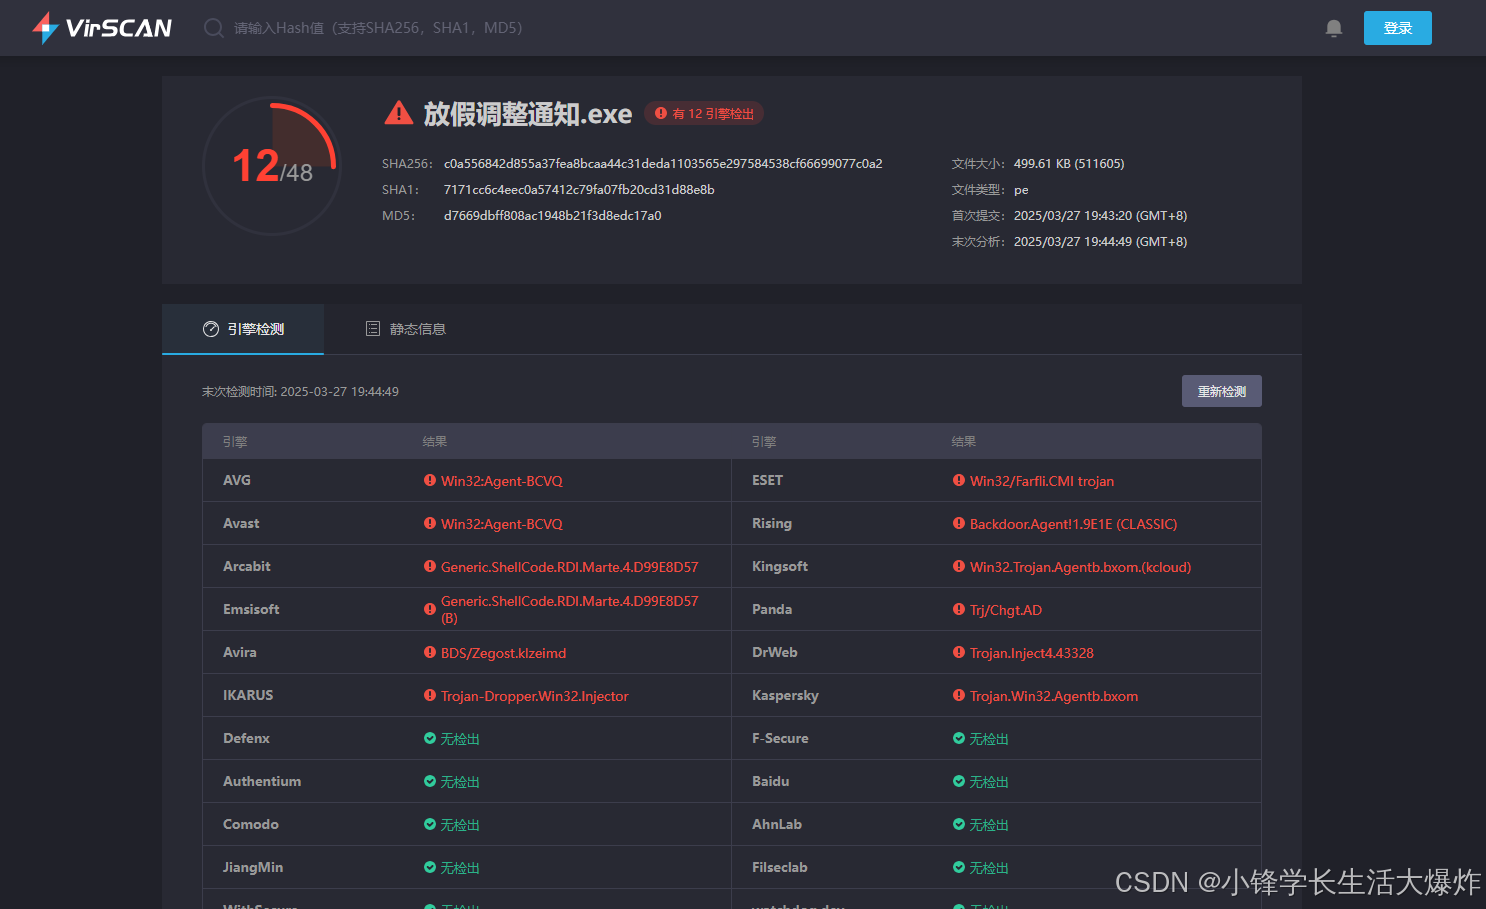The image size is (1486, 909).
Task: Click the 12/48 detection score gauge
Action: 272,166
